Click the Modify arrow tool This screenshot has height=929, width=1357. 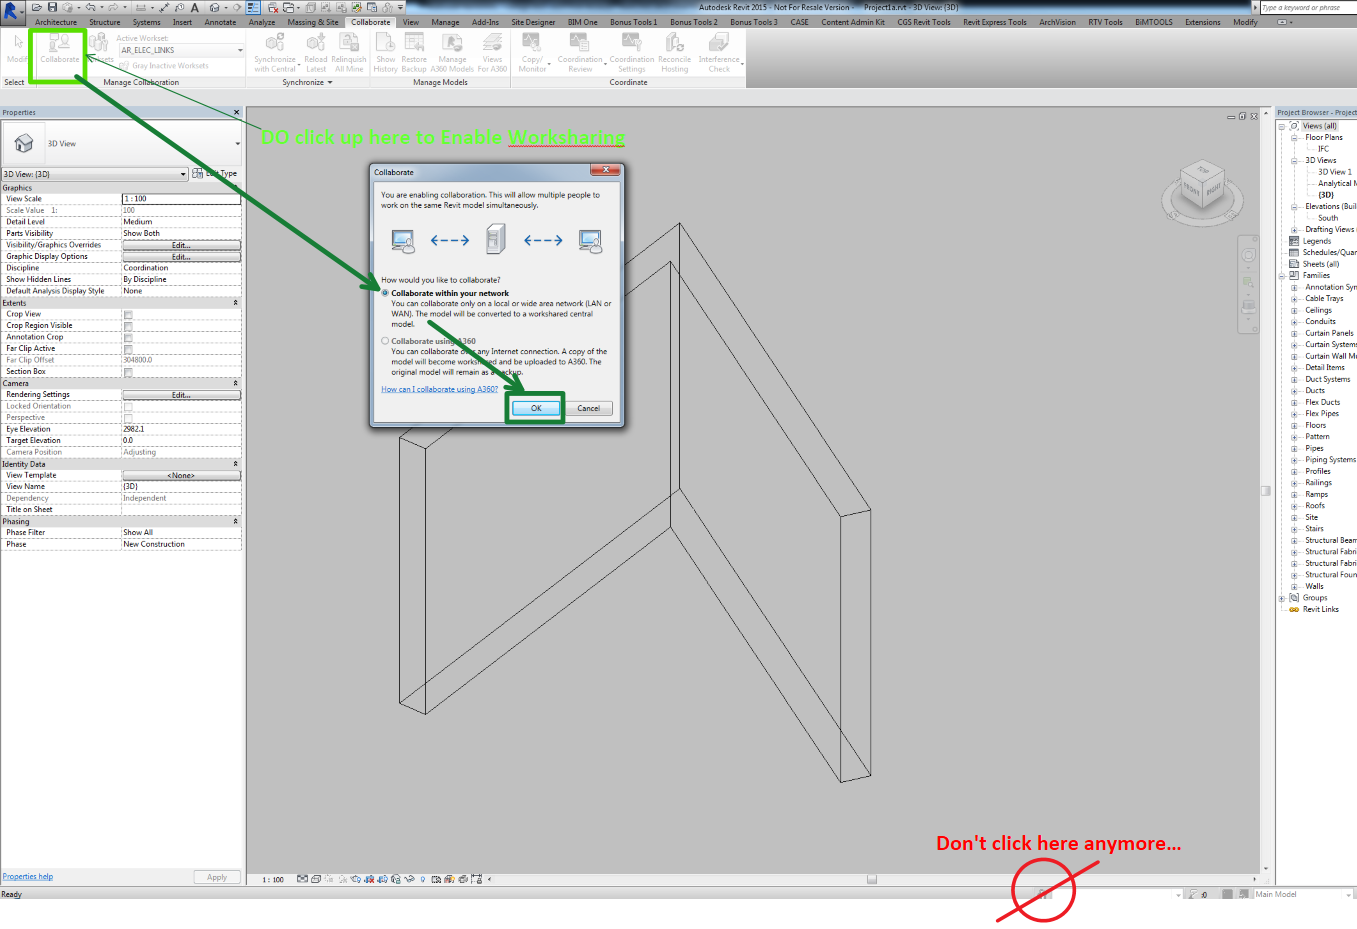18,43
